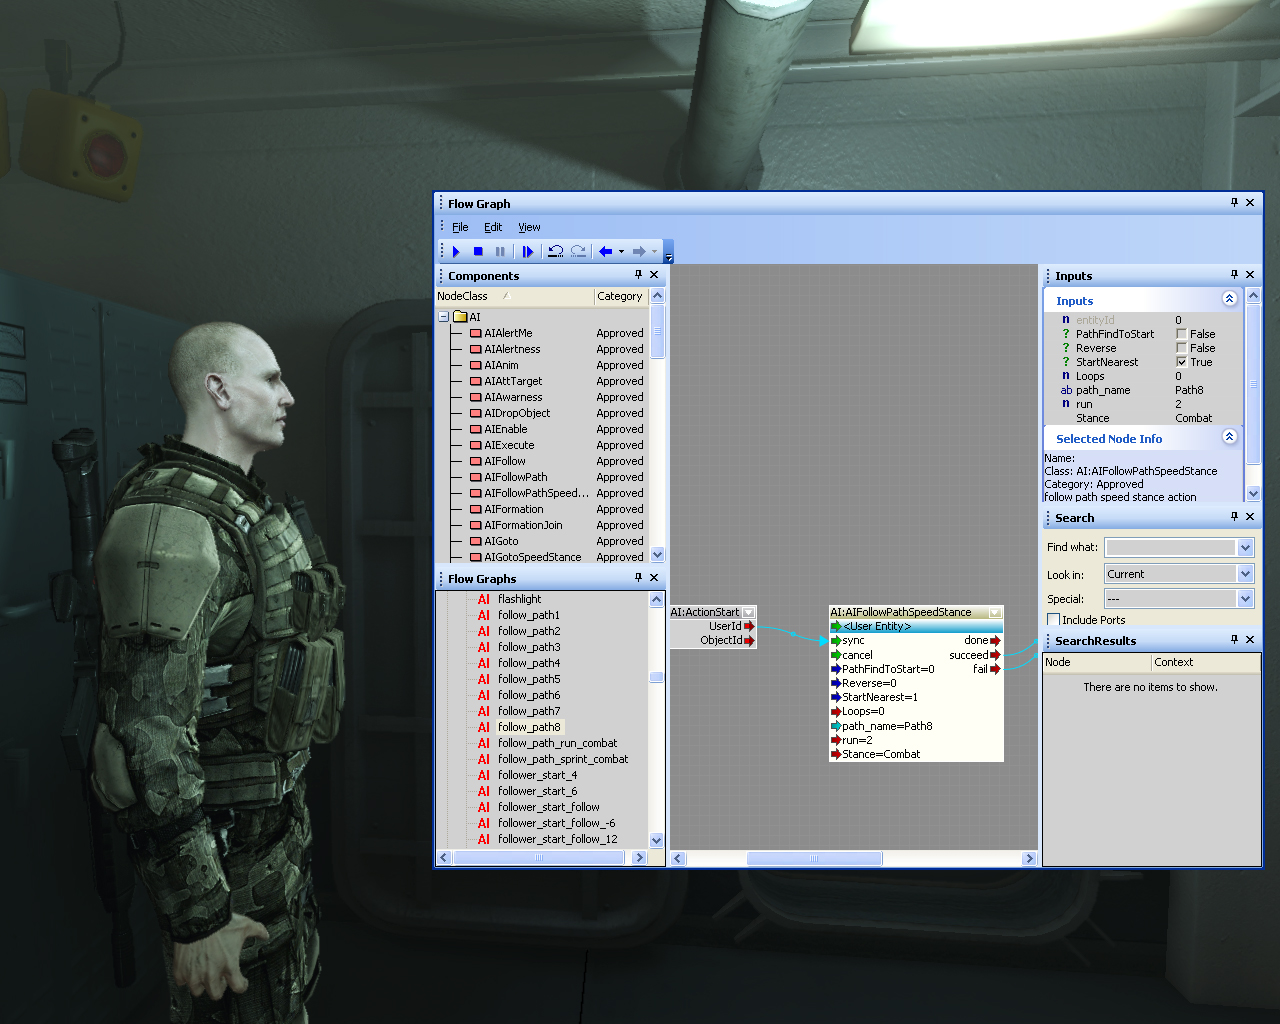Click the Stop button in the toolbar
This screenshot has height=1024, width=1280.
(478, 252)
